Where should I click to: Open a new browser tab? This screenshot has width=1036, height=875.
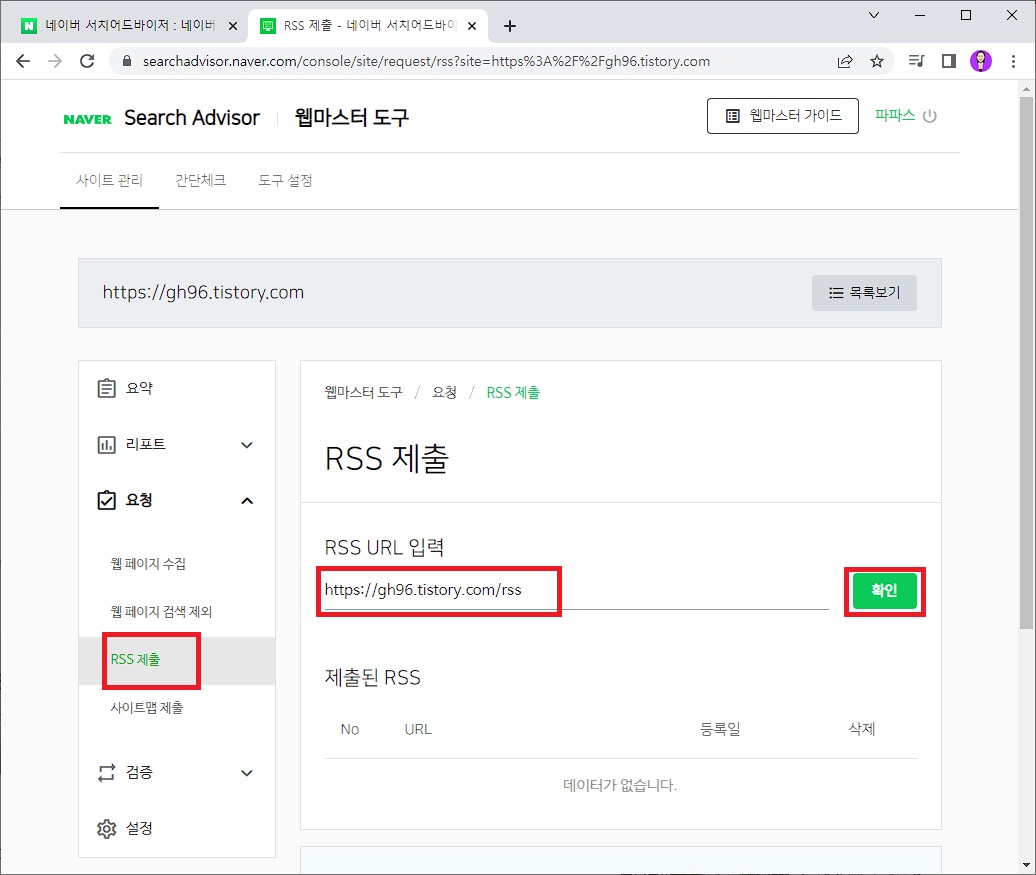pyautogui.click(x=509, y=26)
